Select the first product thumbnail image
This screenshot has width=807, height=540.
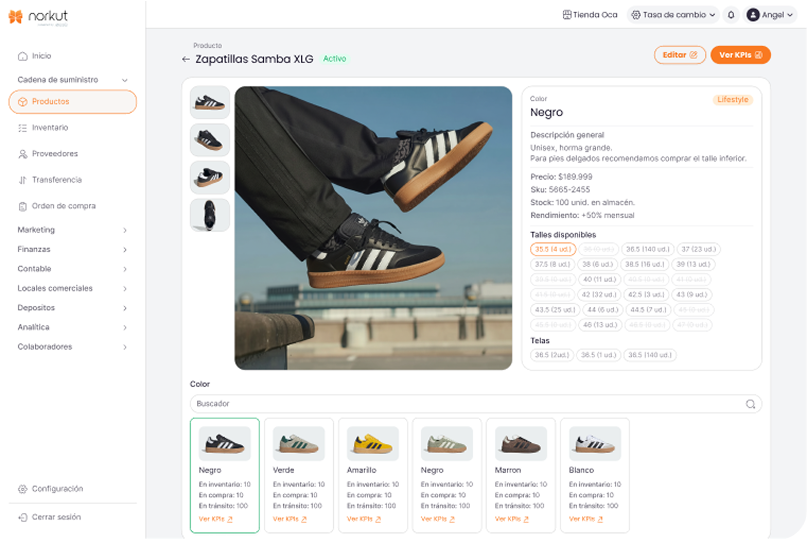point(210,102)
